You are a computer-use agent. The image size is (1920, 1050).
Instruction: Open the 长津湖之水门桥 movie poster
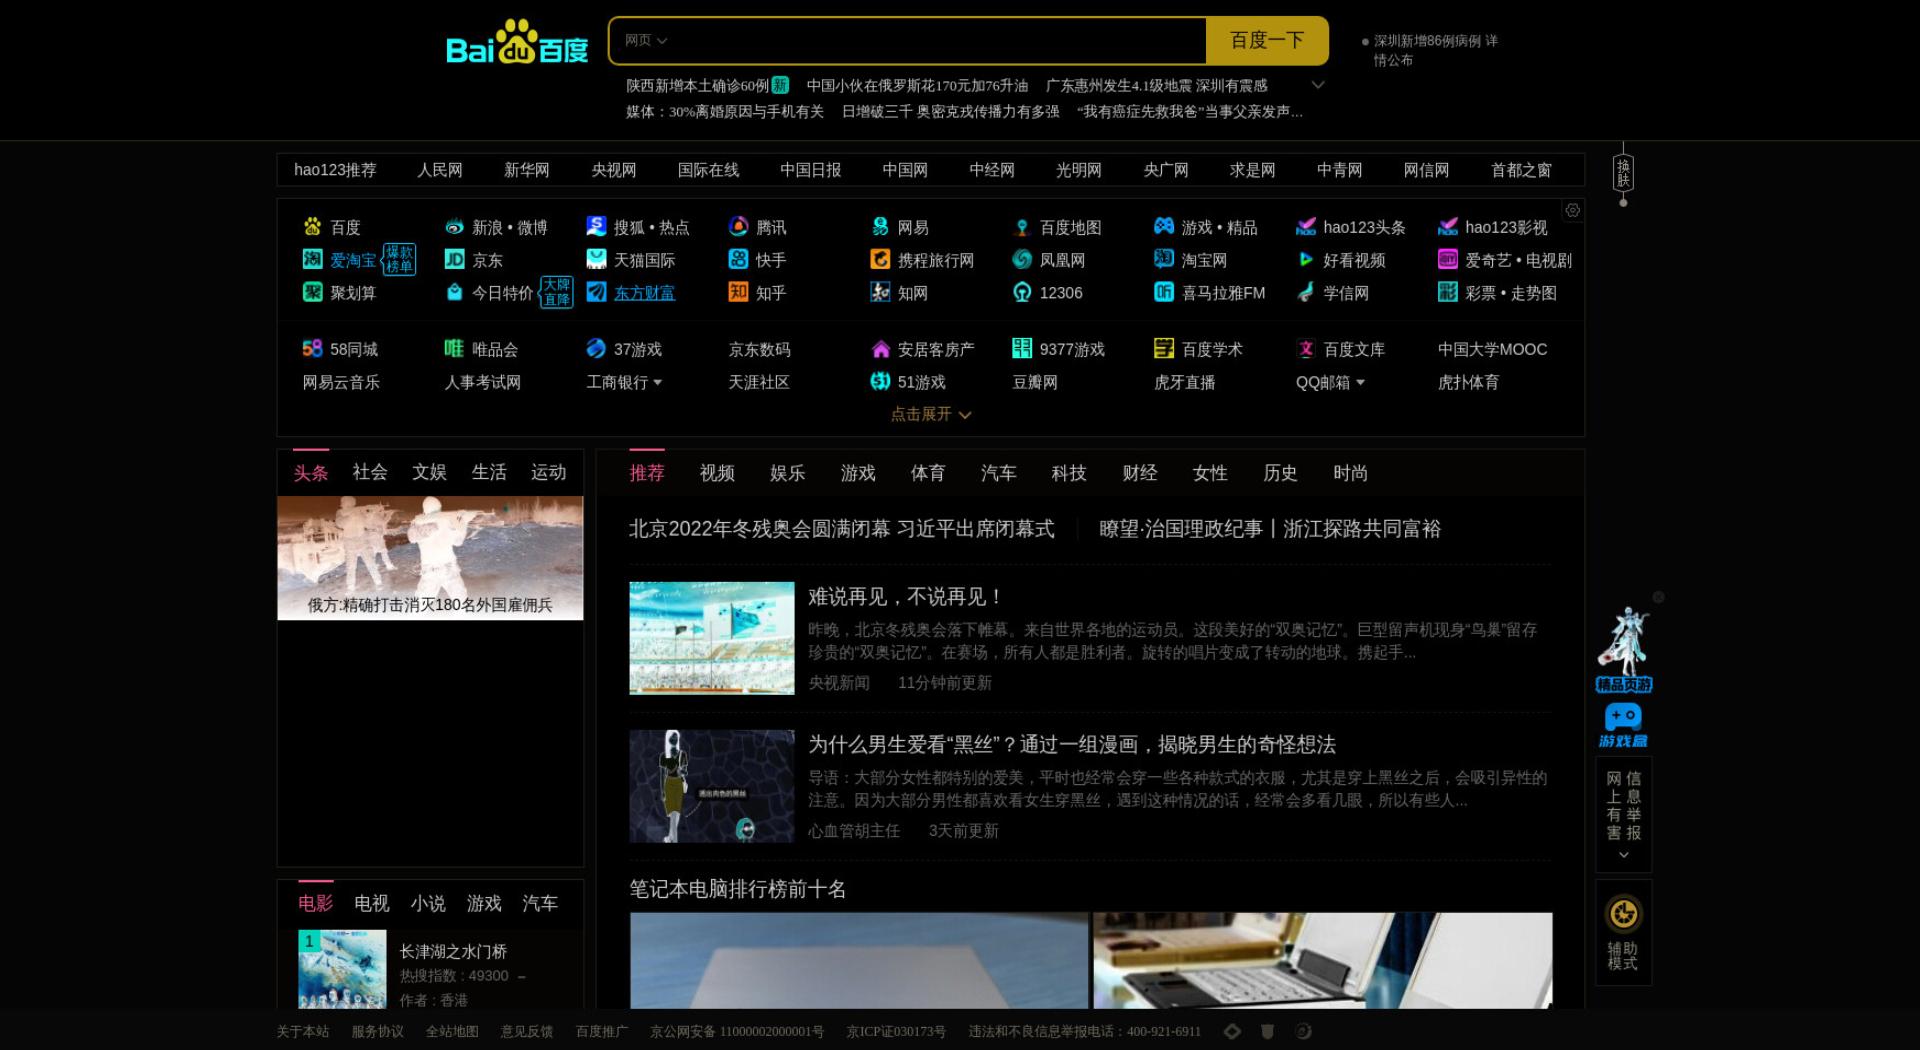coord(342,968)
